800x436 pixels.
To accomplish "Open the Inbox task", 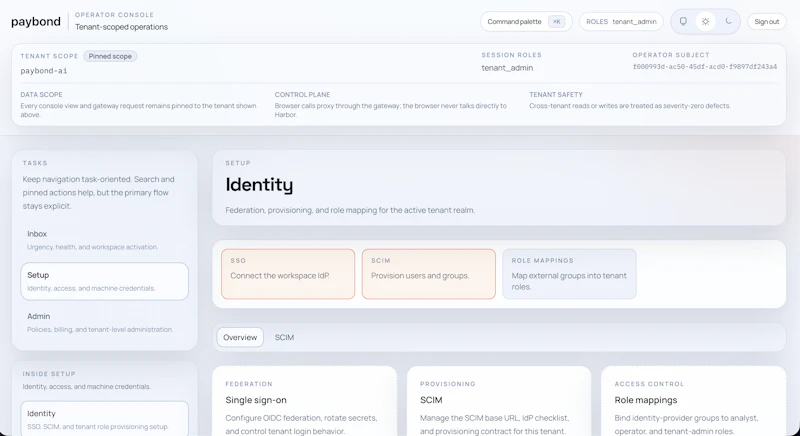I will (105, 240).
